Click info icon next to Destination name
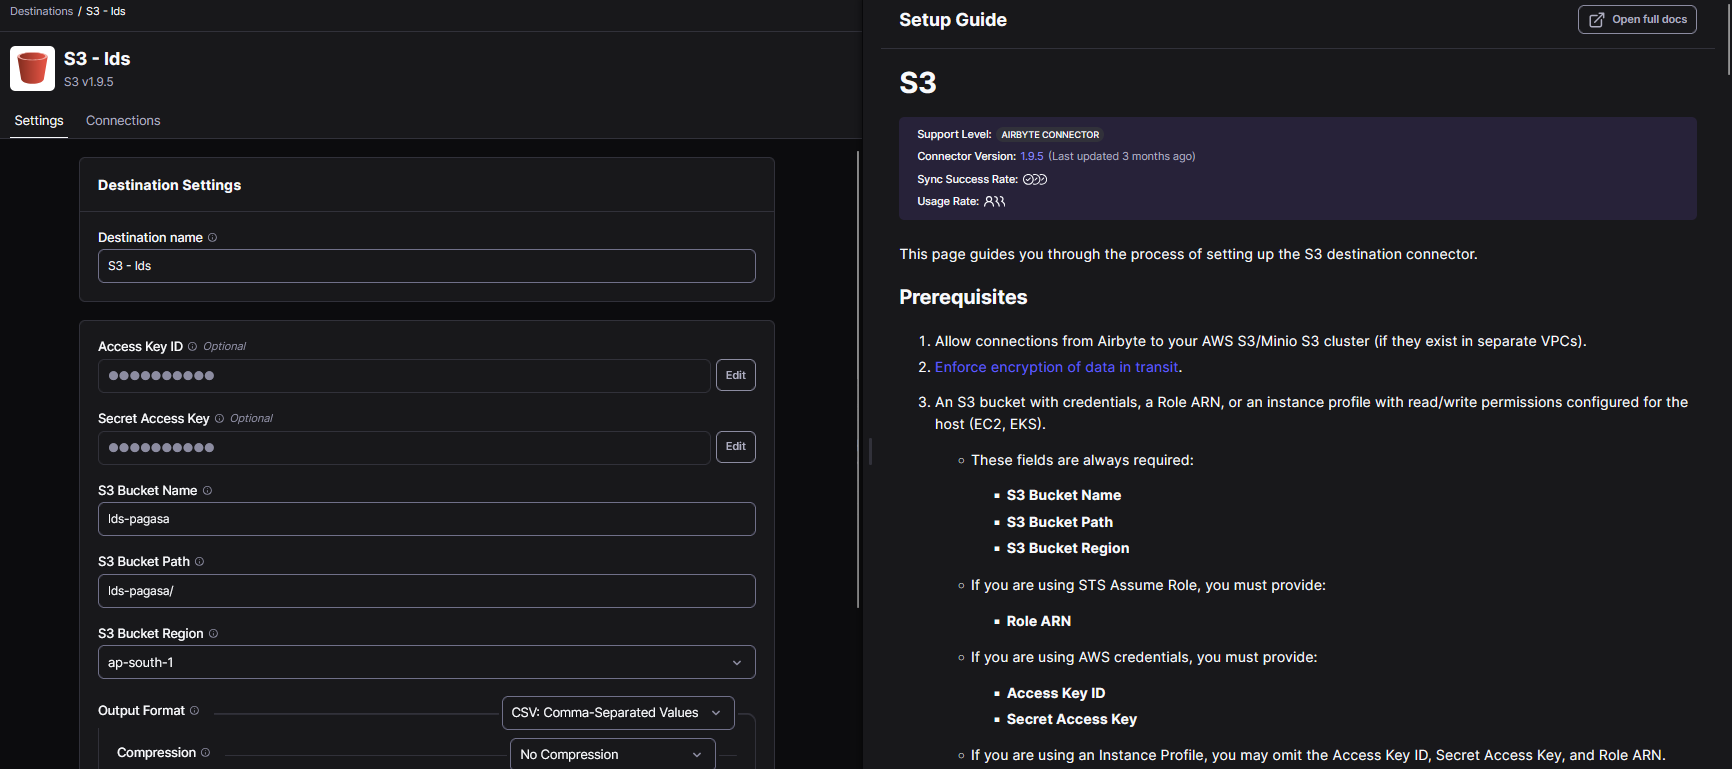The height and width of the screenshot is (769, 1732). coord(212,238)
